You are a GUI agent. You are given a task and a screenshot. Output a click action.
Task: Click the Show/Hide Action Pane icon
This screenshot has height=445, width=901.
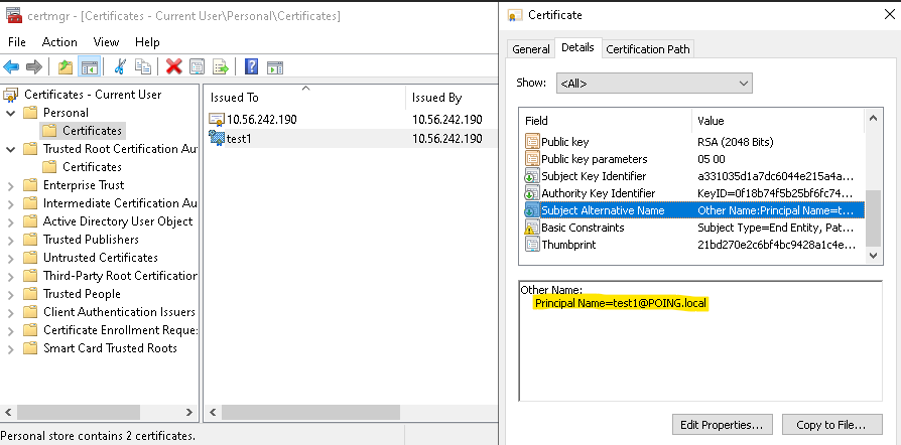275,67
